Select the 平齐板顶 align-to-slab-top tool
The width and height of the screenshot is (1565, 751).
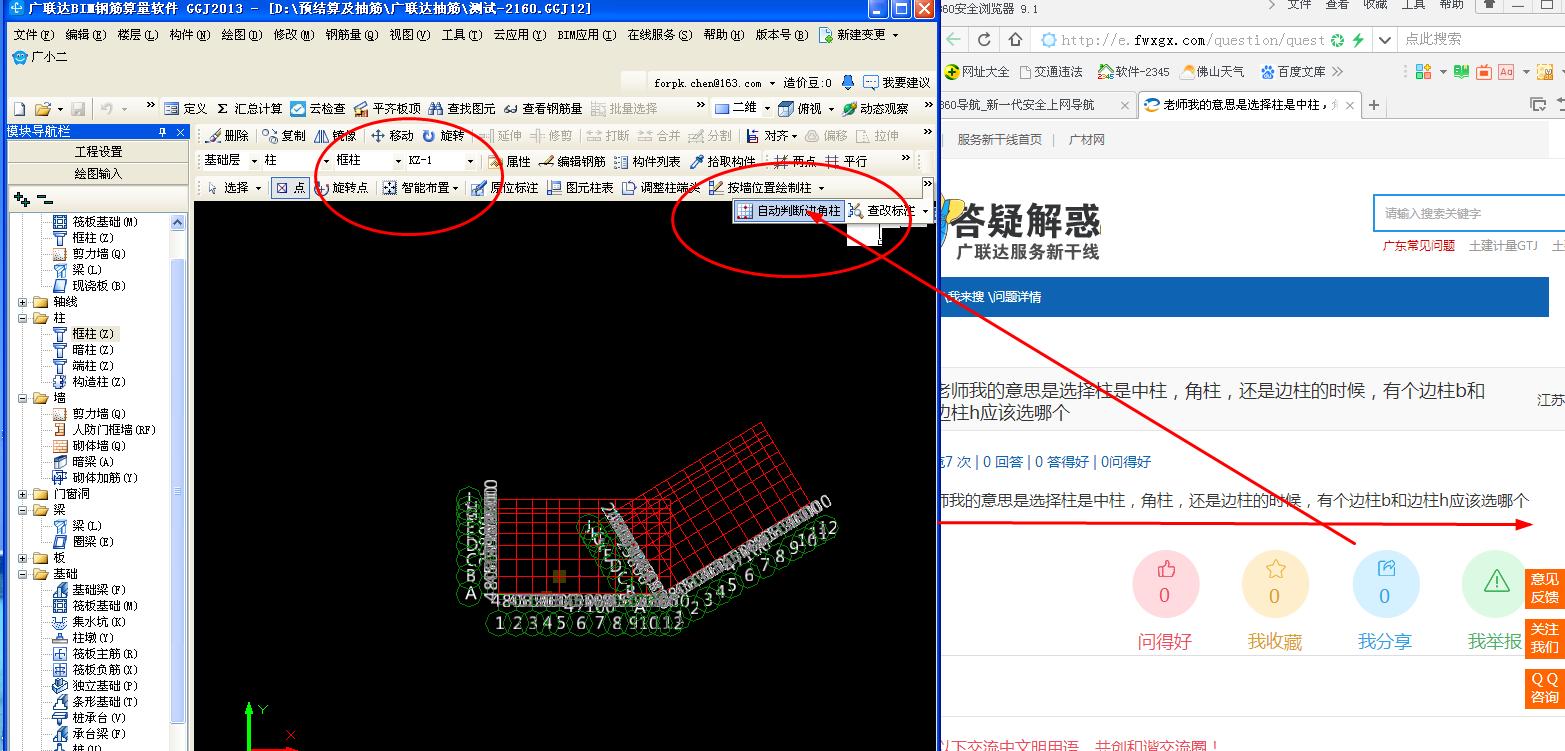point(387,108)
